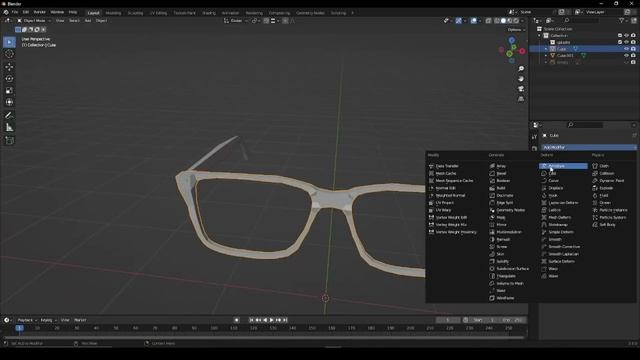The height and width of the screenshot is (360, 640).
Task: Toggle render camera icon for Cube.001
Action: pyautogui.click(x=633, y=56)
